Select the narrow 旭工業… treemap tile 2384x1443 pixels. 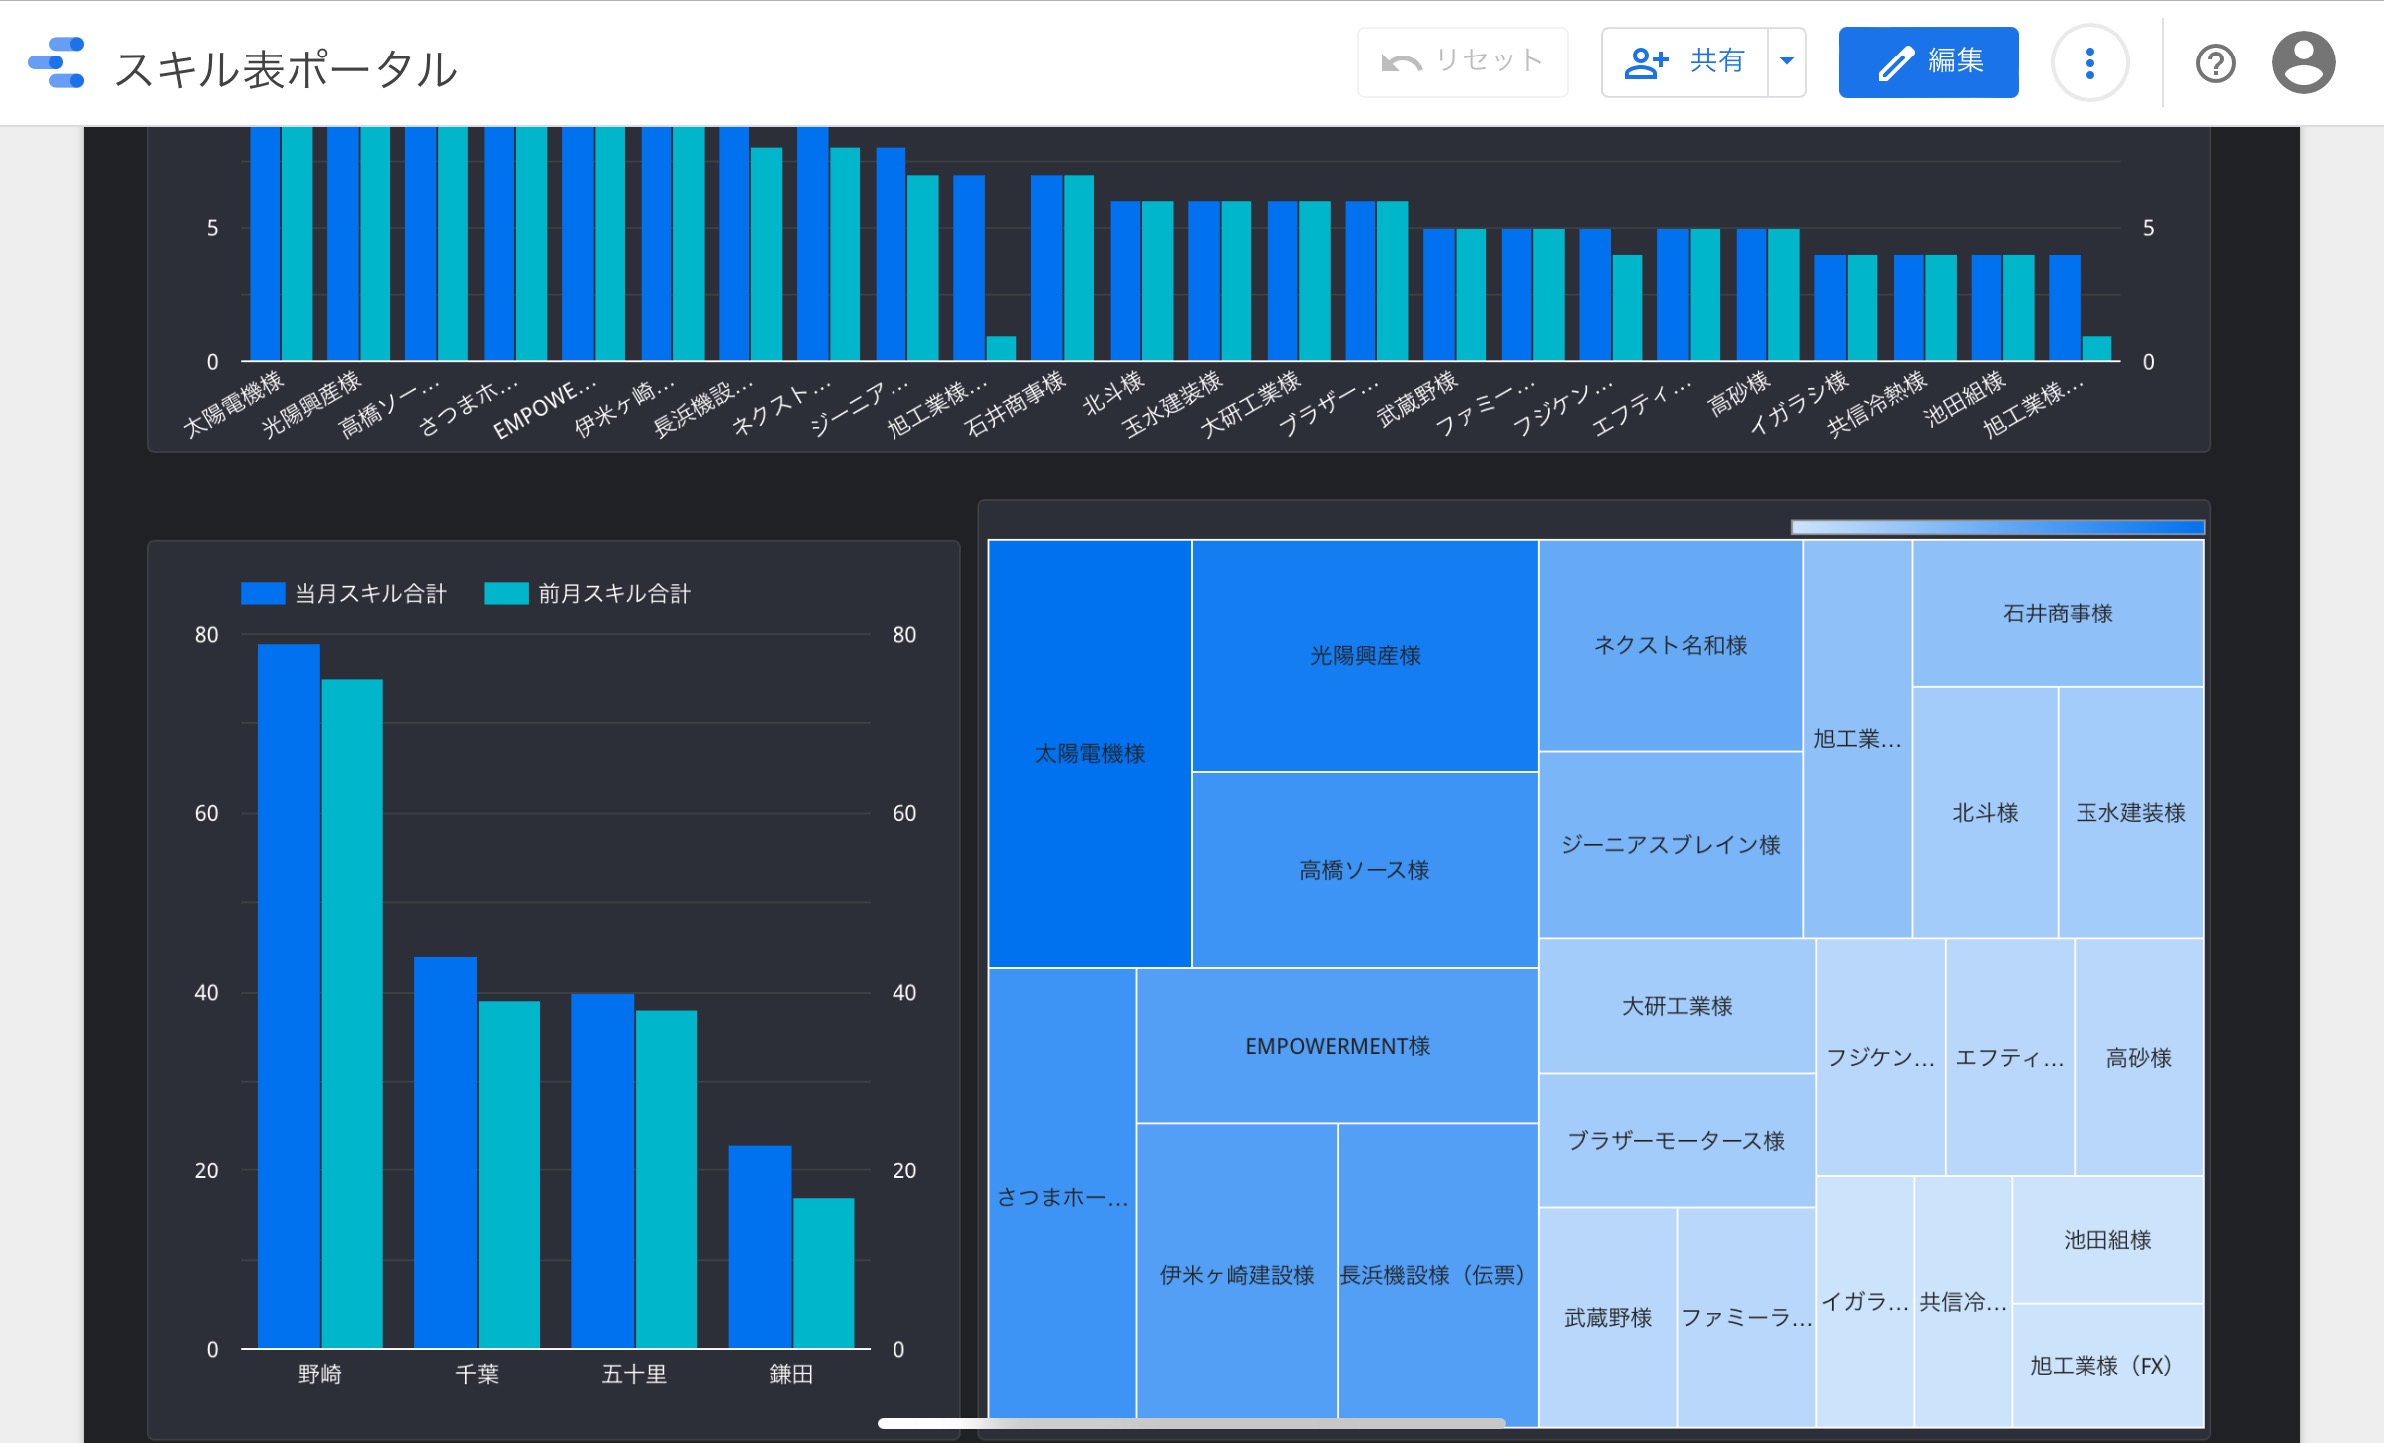(x=1857, y=739)
